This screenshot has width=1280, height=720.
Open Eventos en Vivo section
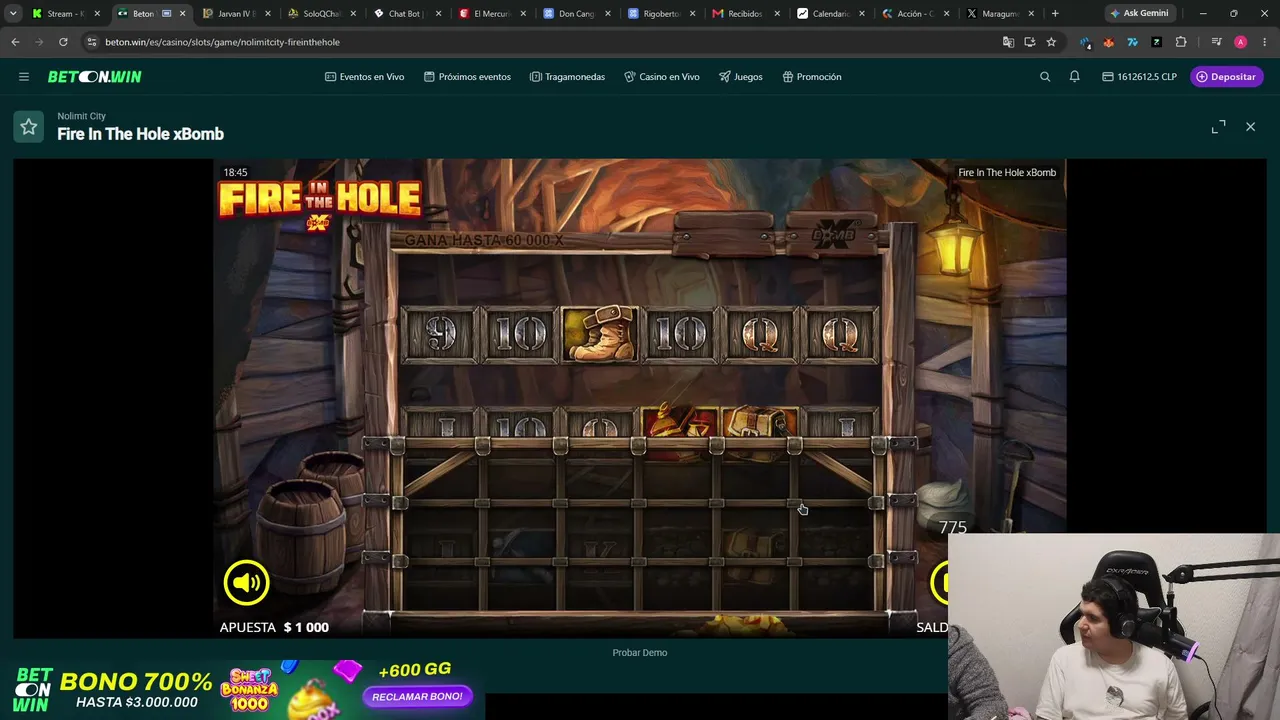tap(365, 77)
